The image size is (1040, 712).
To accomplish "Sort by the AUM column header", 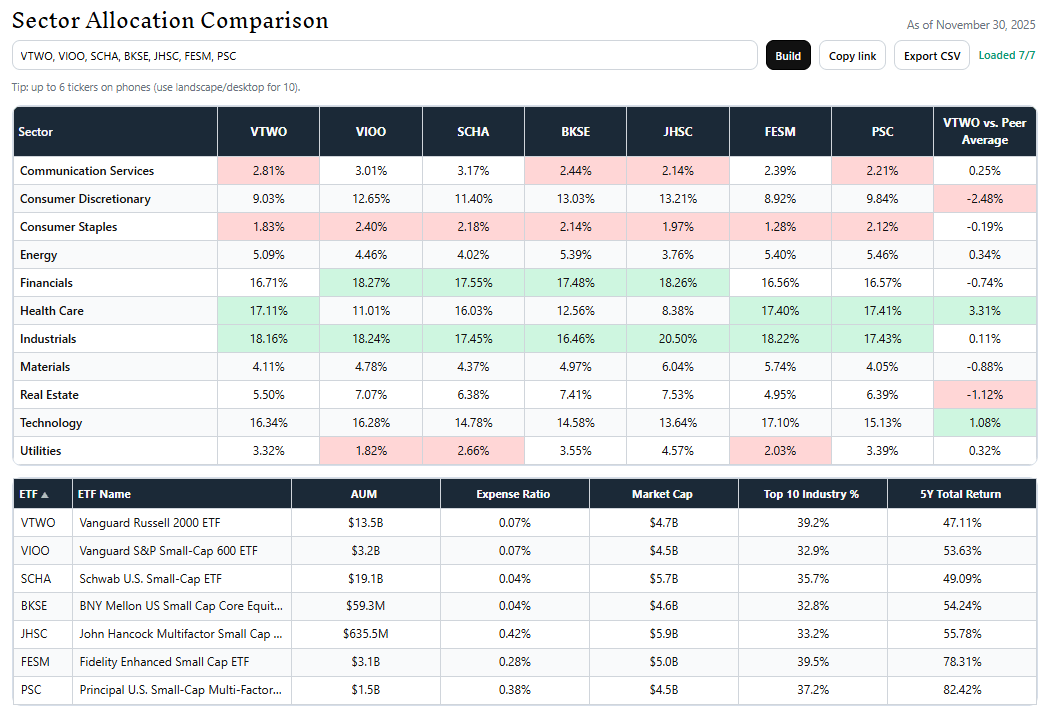I will (x=364, y=494).
